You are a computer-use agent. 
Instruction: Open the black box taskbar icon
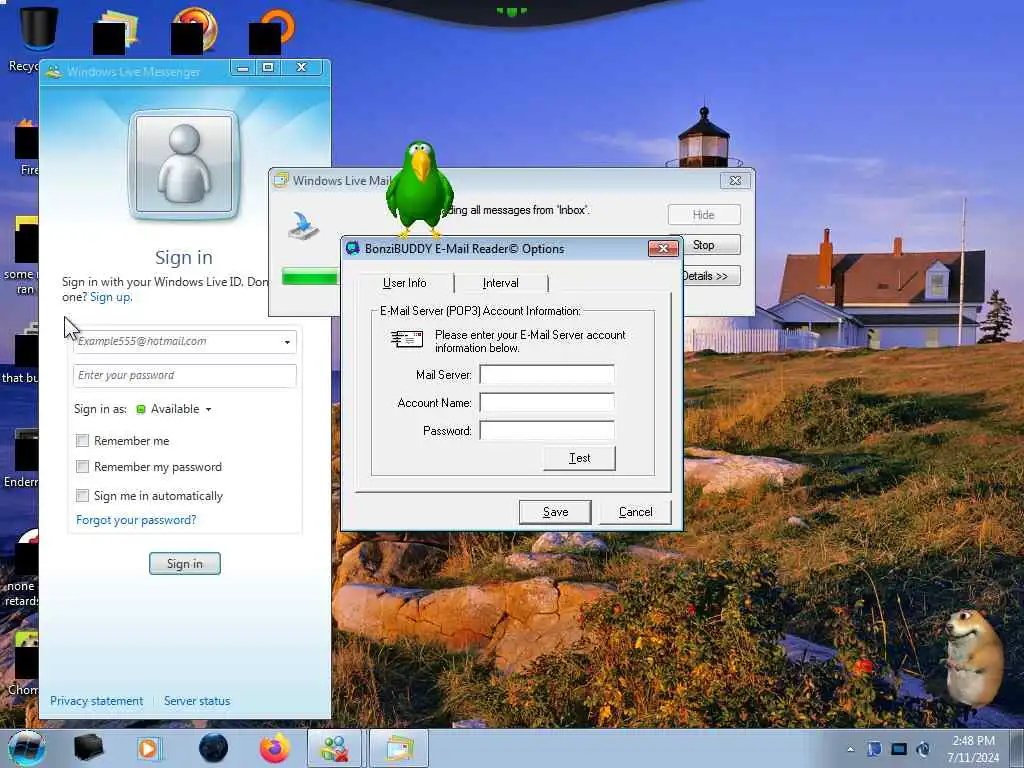[88, 748]
